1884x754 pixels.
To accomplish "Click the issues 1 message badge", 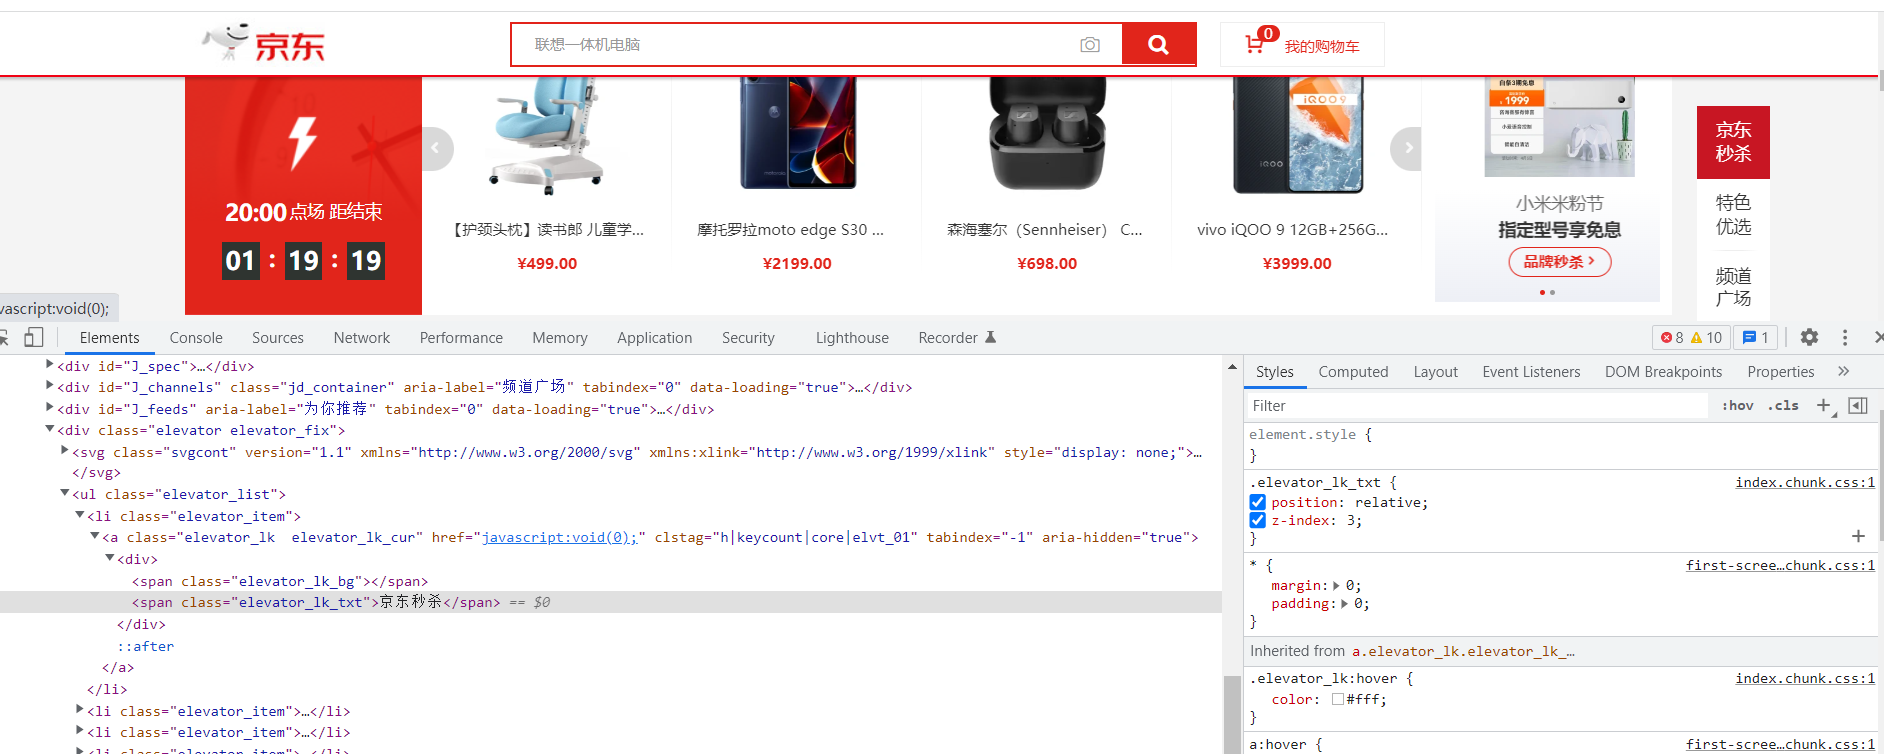I will (1755, 337).
